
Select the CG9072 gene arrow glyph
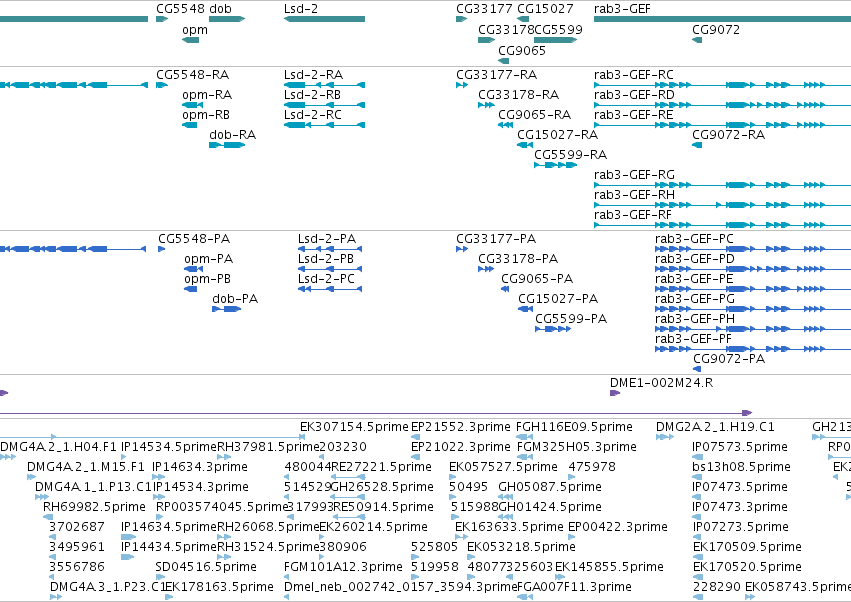click(697, 40)
